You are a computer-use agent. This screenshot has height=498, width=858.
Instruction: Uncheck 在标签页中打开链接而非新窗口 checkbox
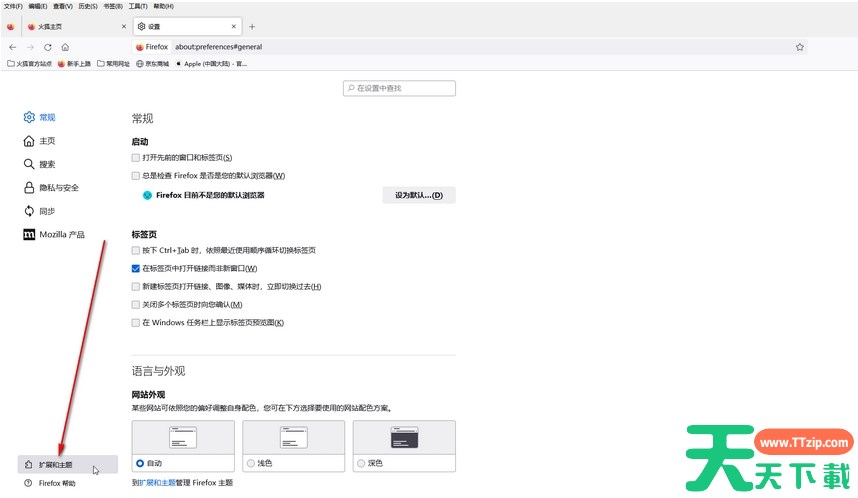point(136,268)
